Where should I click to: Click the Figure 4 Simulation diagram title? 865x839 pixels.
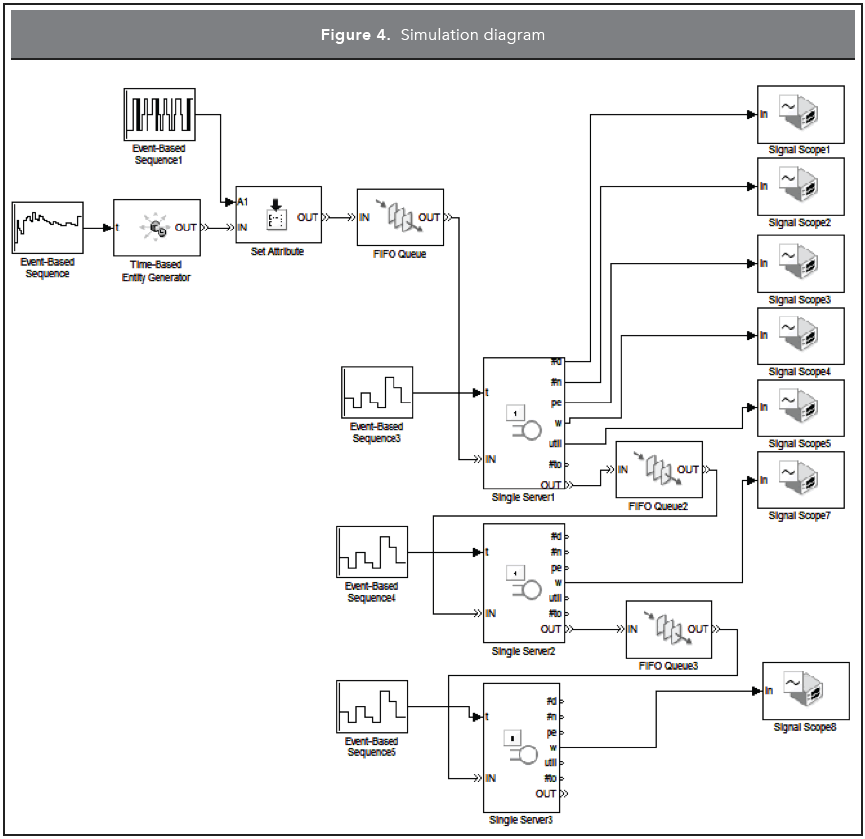click(x=432, y=35)
